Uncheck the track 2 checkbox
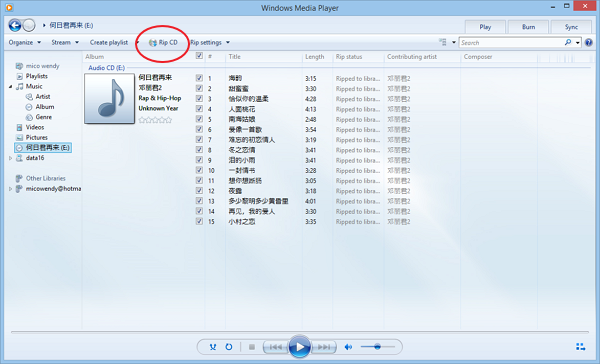This screenshot has width=600, height=364. point(199,88)
